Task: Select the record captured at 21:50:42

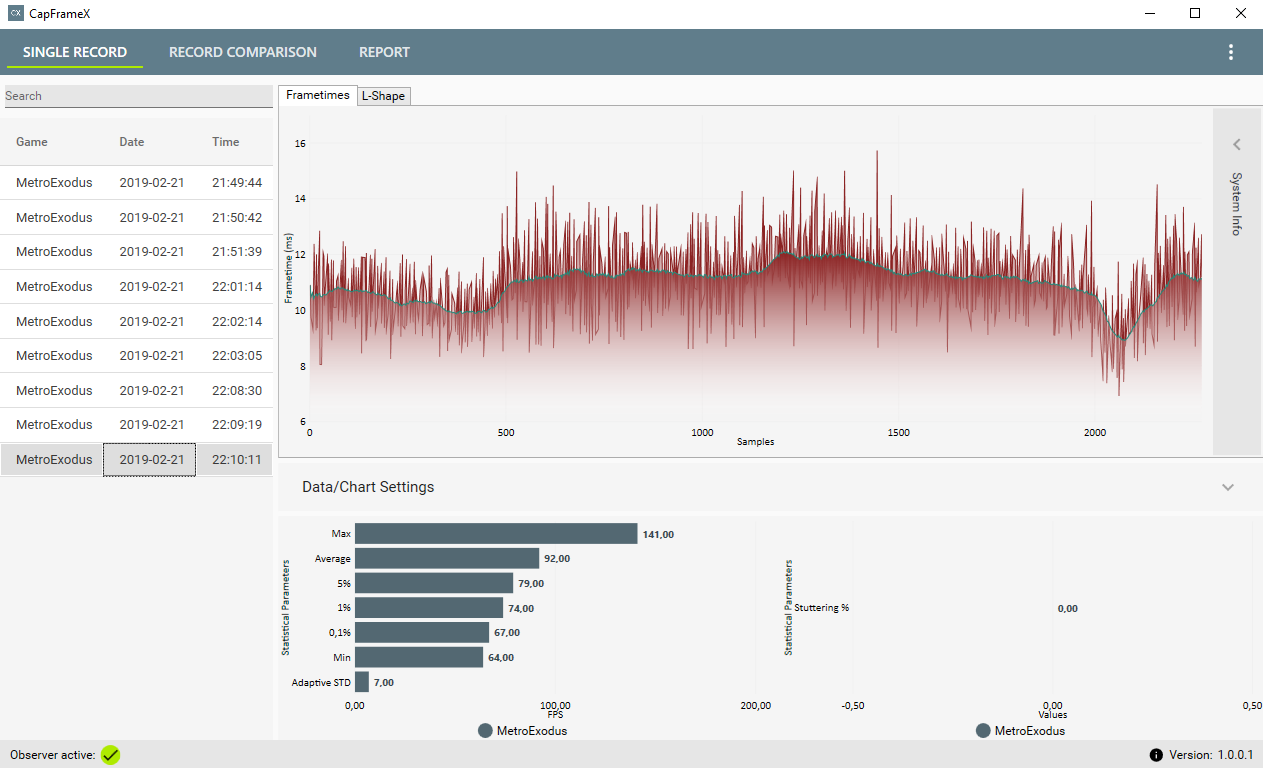Action: coord(136,218)
